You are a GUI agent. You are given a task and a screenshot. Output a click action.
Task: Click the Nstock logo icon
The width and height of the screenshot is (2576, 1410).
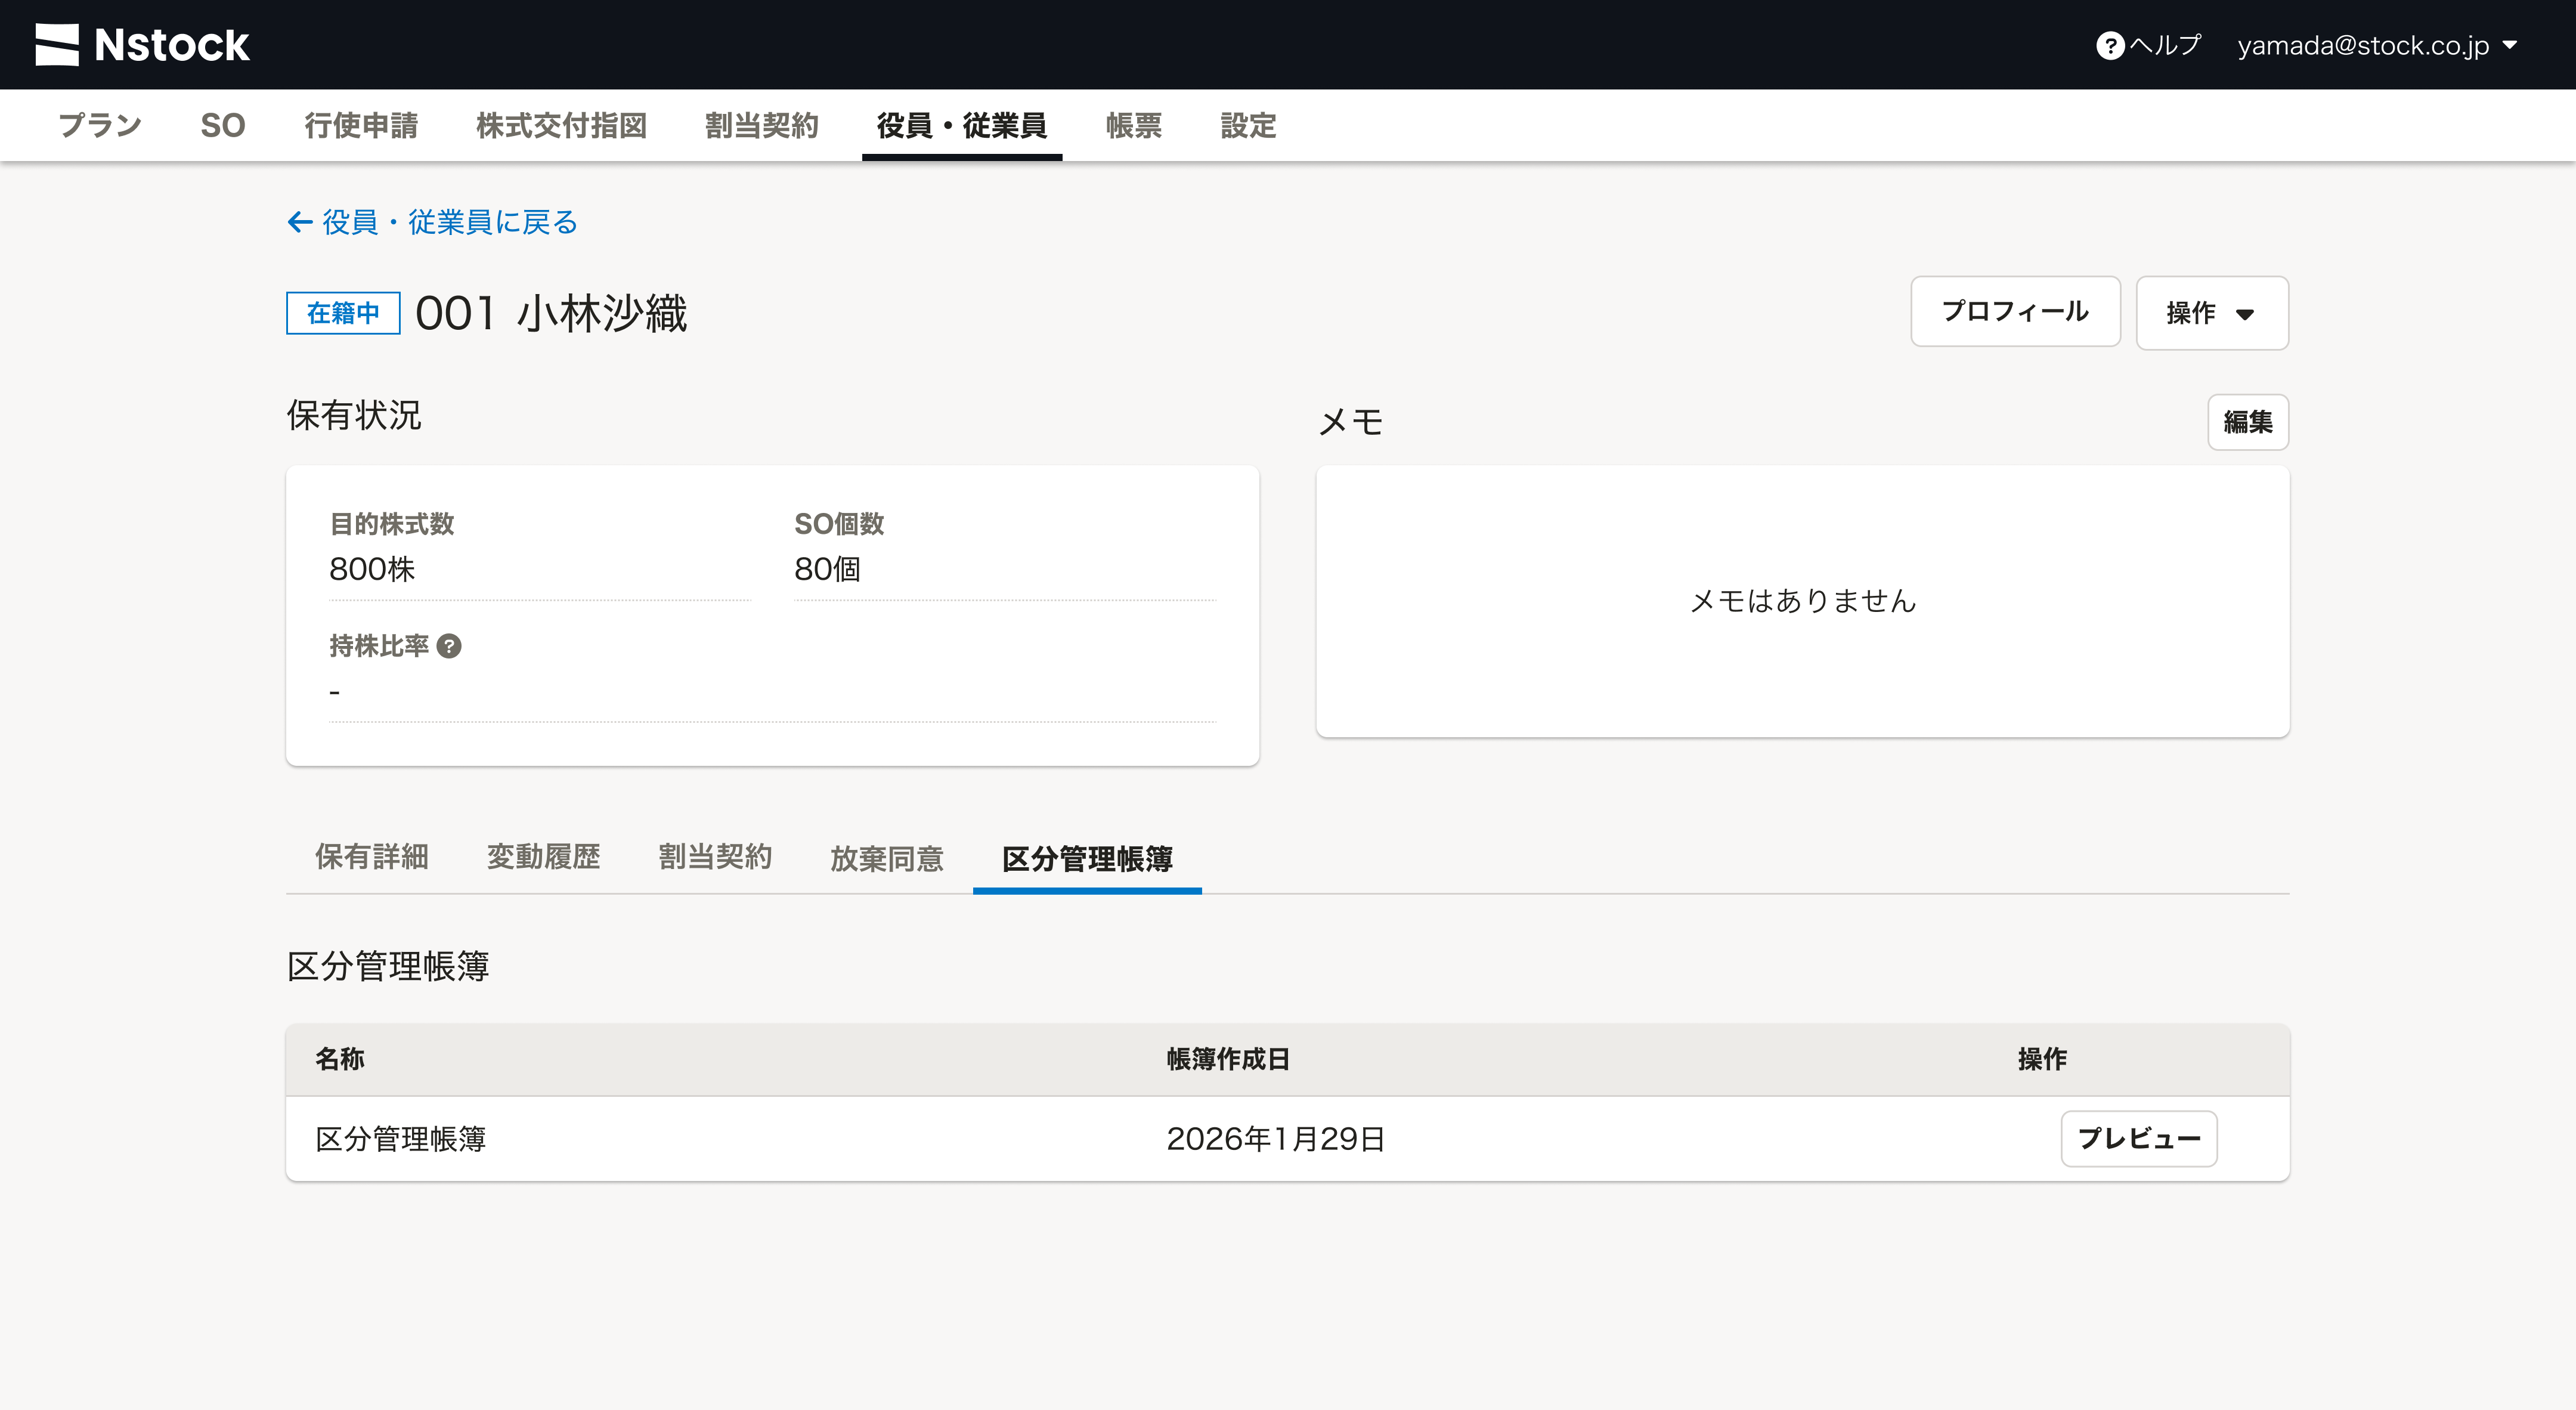click(x=57, y=45)
